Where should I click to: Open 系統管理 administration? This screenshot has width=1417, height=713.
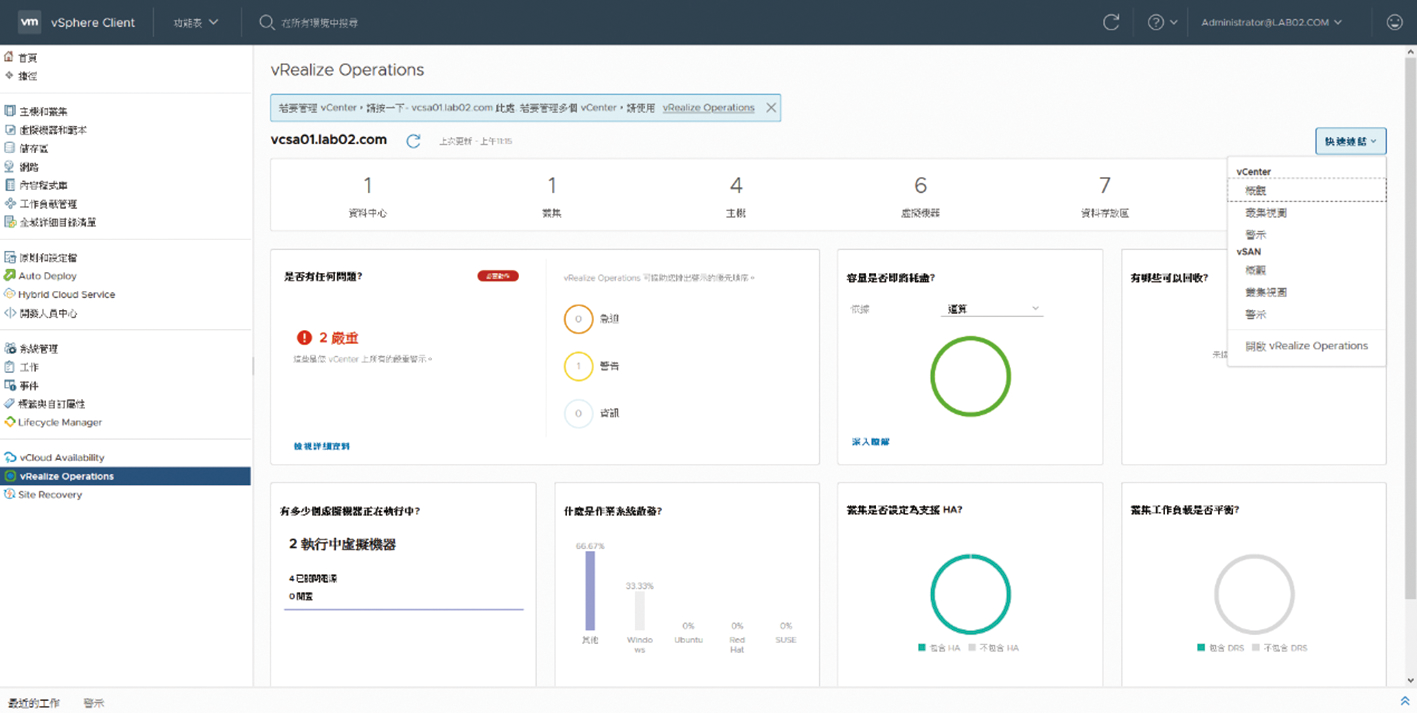pyautogui.click(x=31, y=349)
